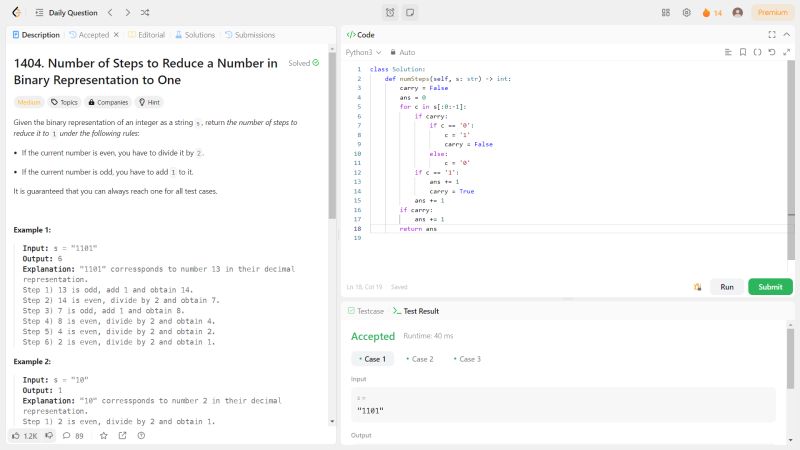Image resolution: width=800 pixels, height=450 pixels.
Task: Open the user profile avatar
Action: pos(737,12)
